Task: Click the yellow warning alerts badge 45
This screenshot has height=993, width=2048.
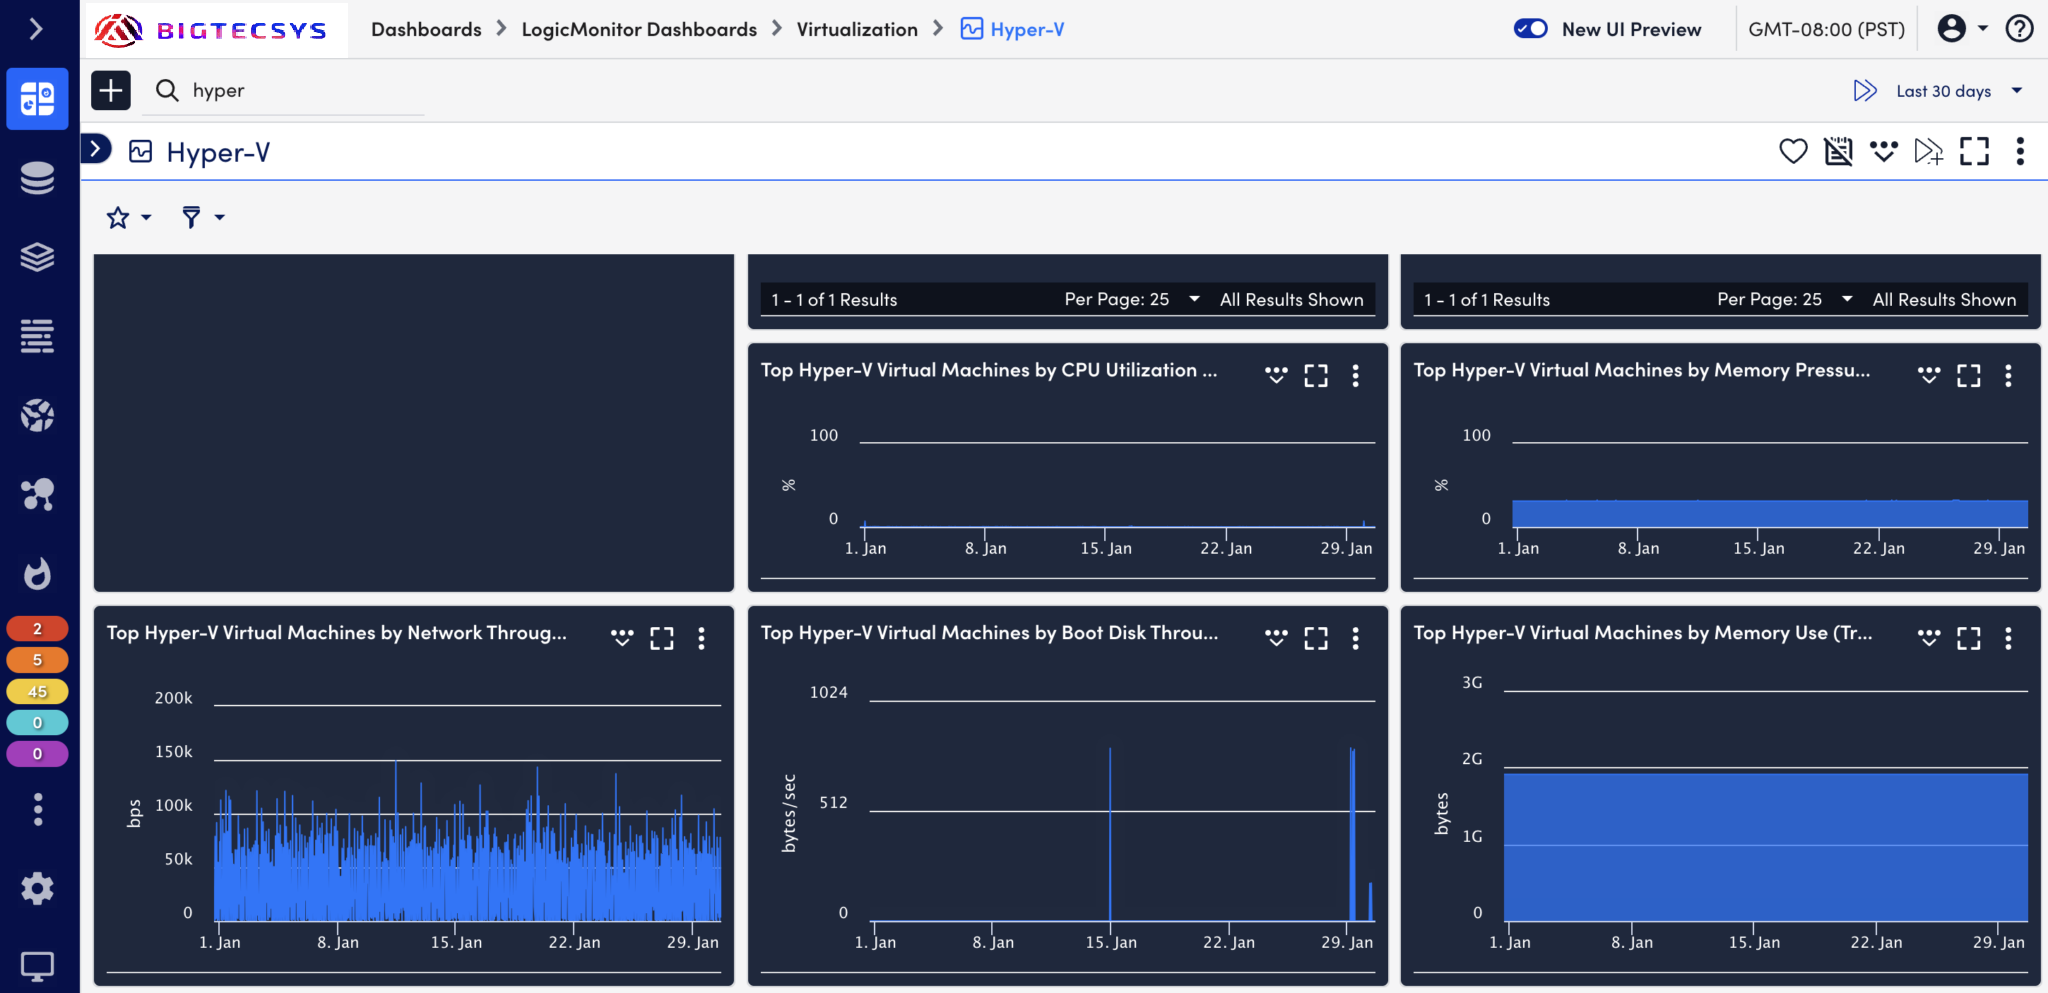Action: pyautogui.click(x=37, y=692)
